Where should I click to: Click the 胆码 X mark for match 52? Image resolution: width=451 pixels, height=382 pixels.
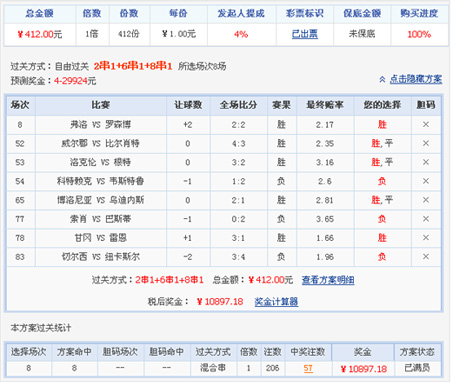coord(426,143)
